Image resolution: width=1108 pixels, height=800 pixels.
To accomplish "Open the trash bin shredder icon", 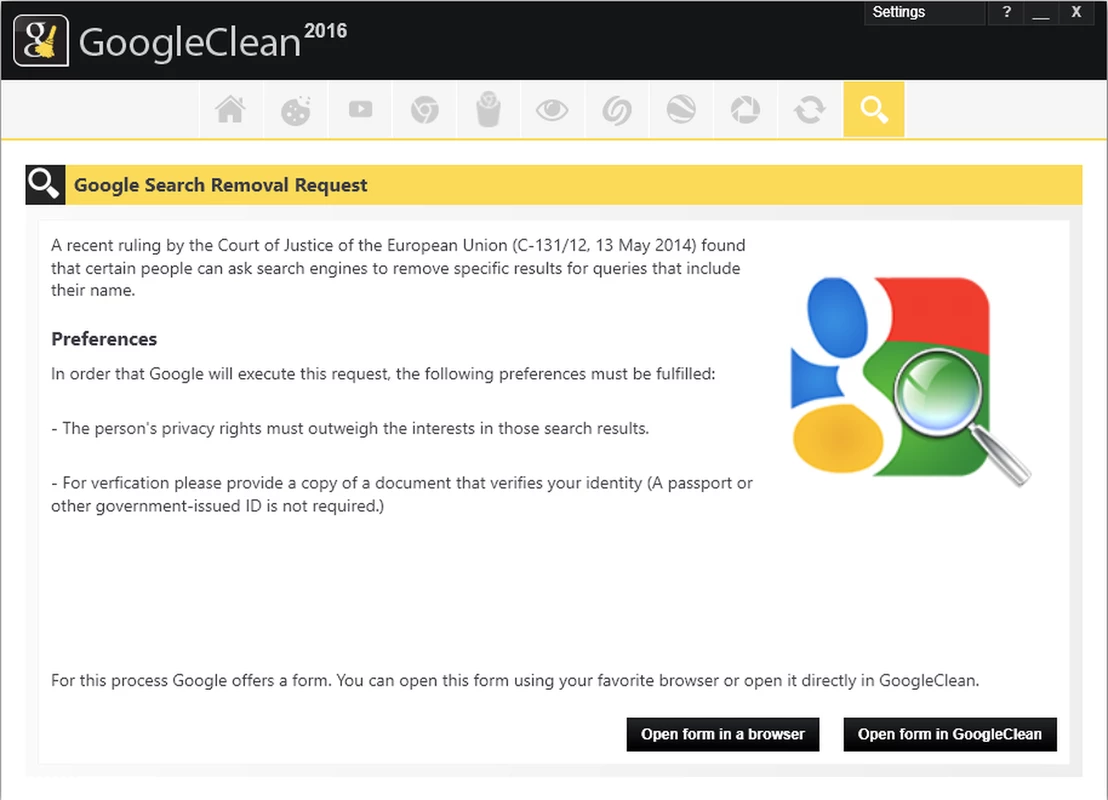I will point(488,110).
